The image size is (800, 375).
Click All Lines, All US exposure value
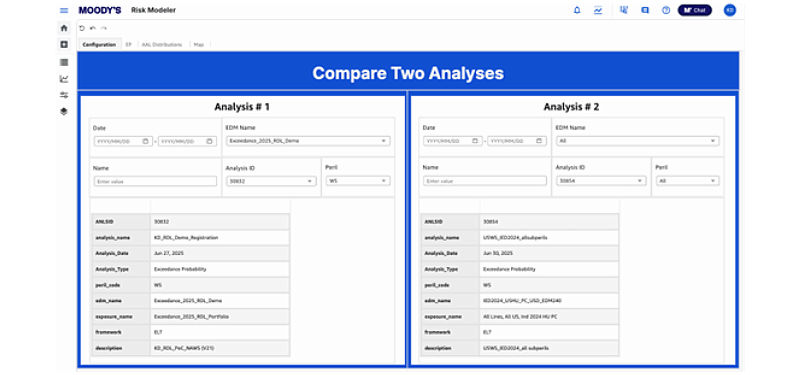click(520, 317)
